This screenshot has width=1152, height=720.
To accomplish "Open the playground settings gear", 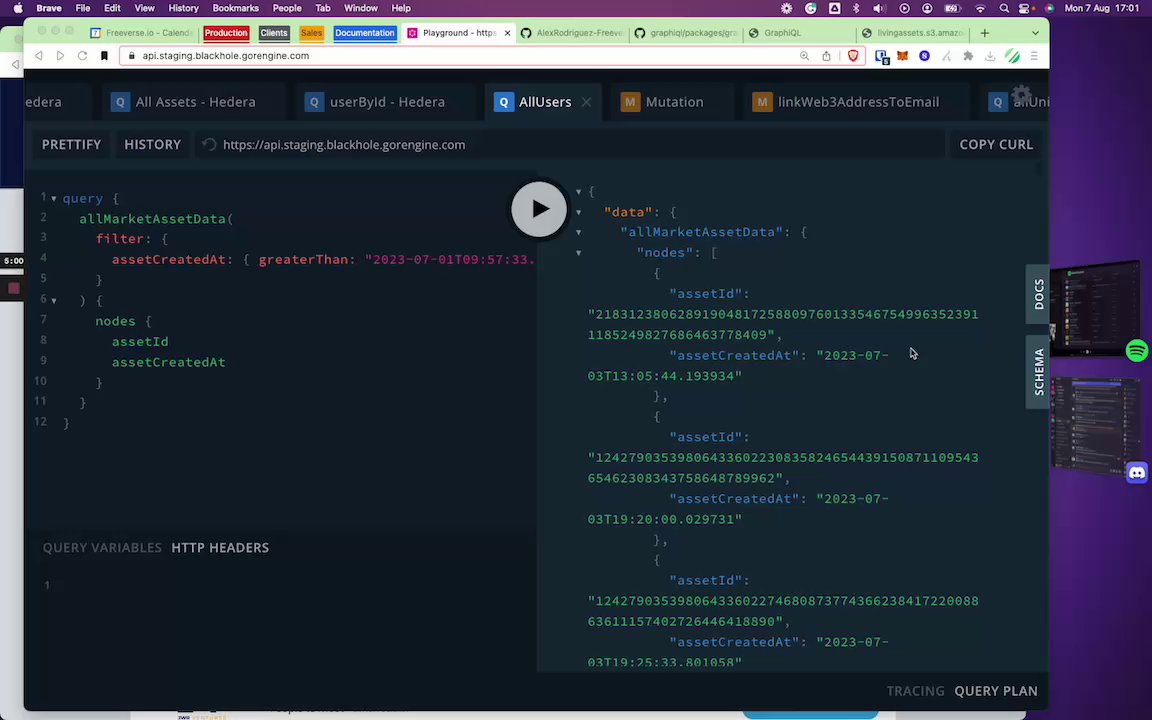I will [1021, 95].
